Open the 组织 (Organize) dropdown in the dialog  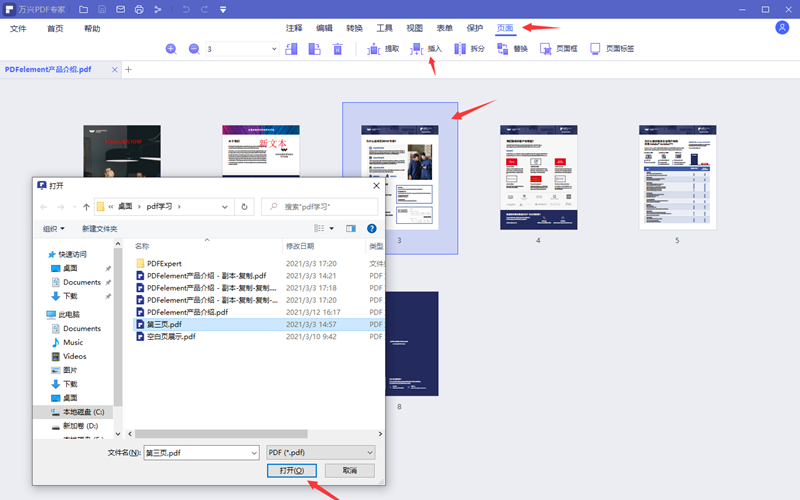point(54,228)
